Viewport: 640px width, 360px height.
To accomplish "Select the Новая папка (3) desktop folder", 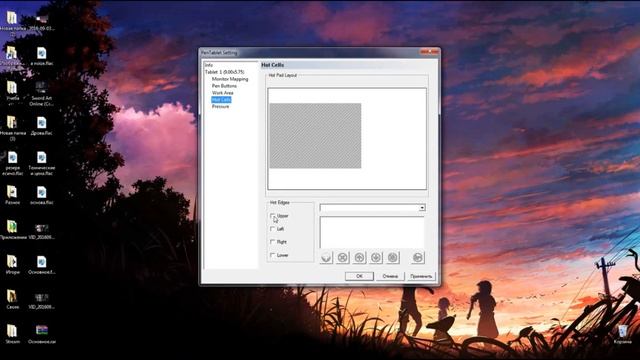I will point(12,127).
